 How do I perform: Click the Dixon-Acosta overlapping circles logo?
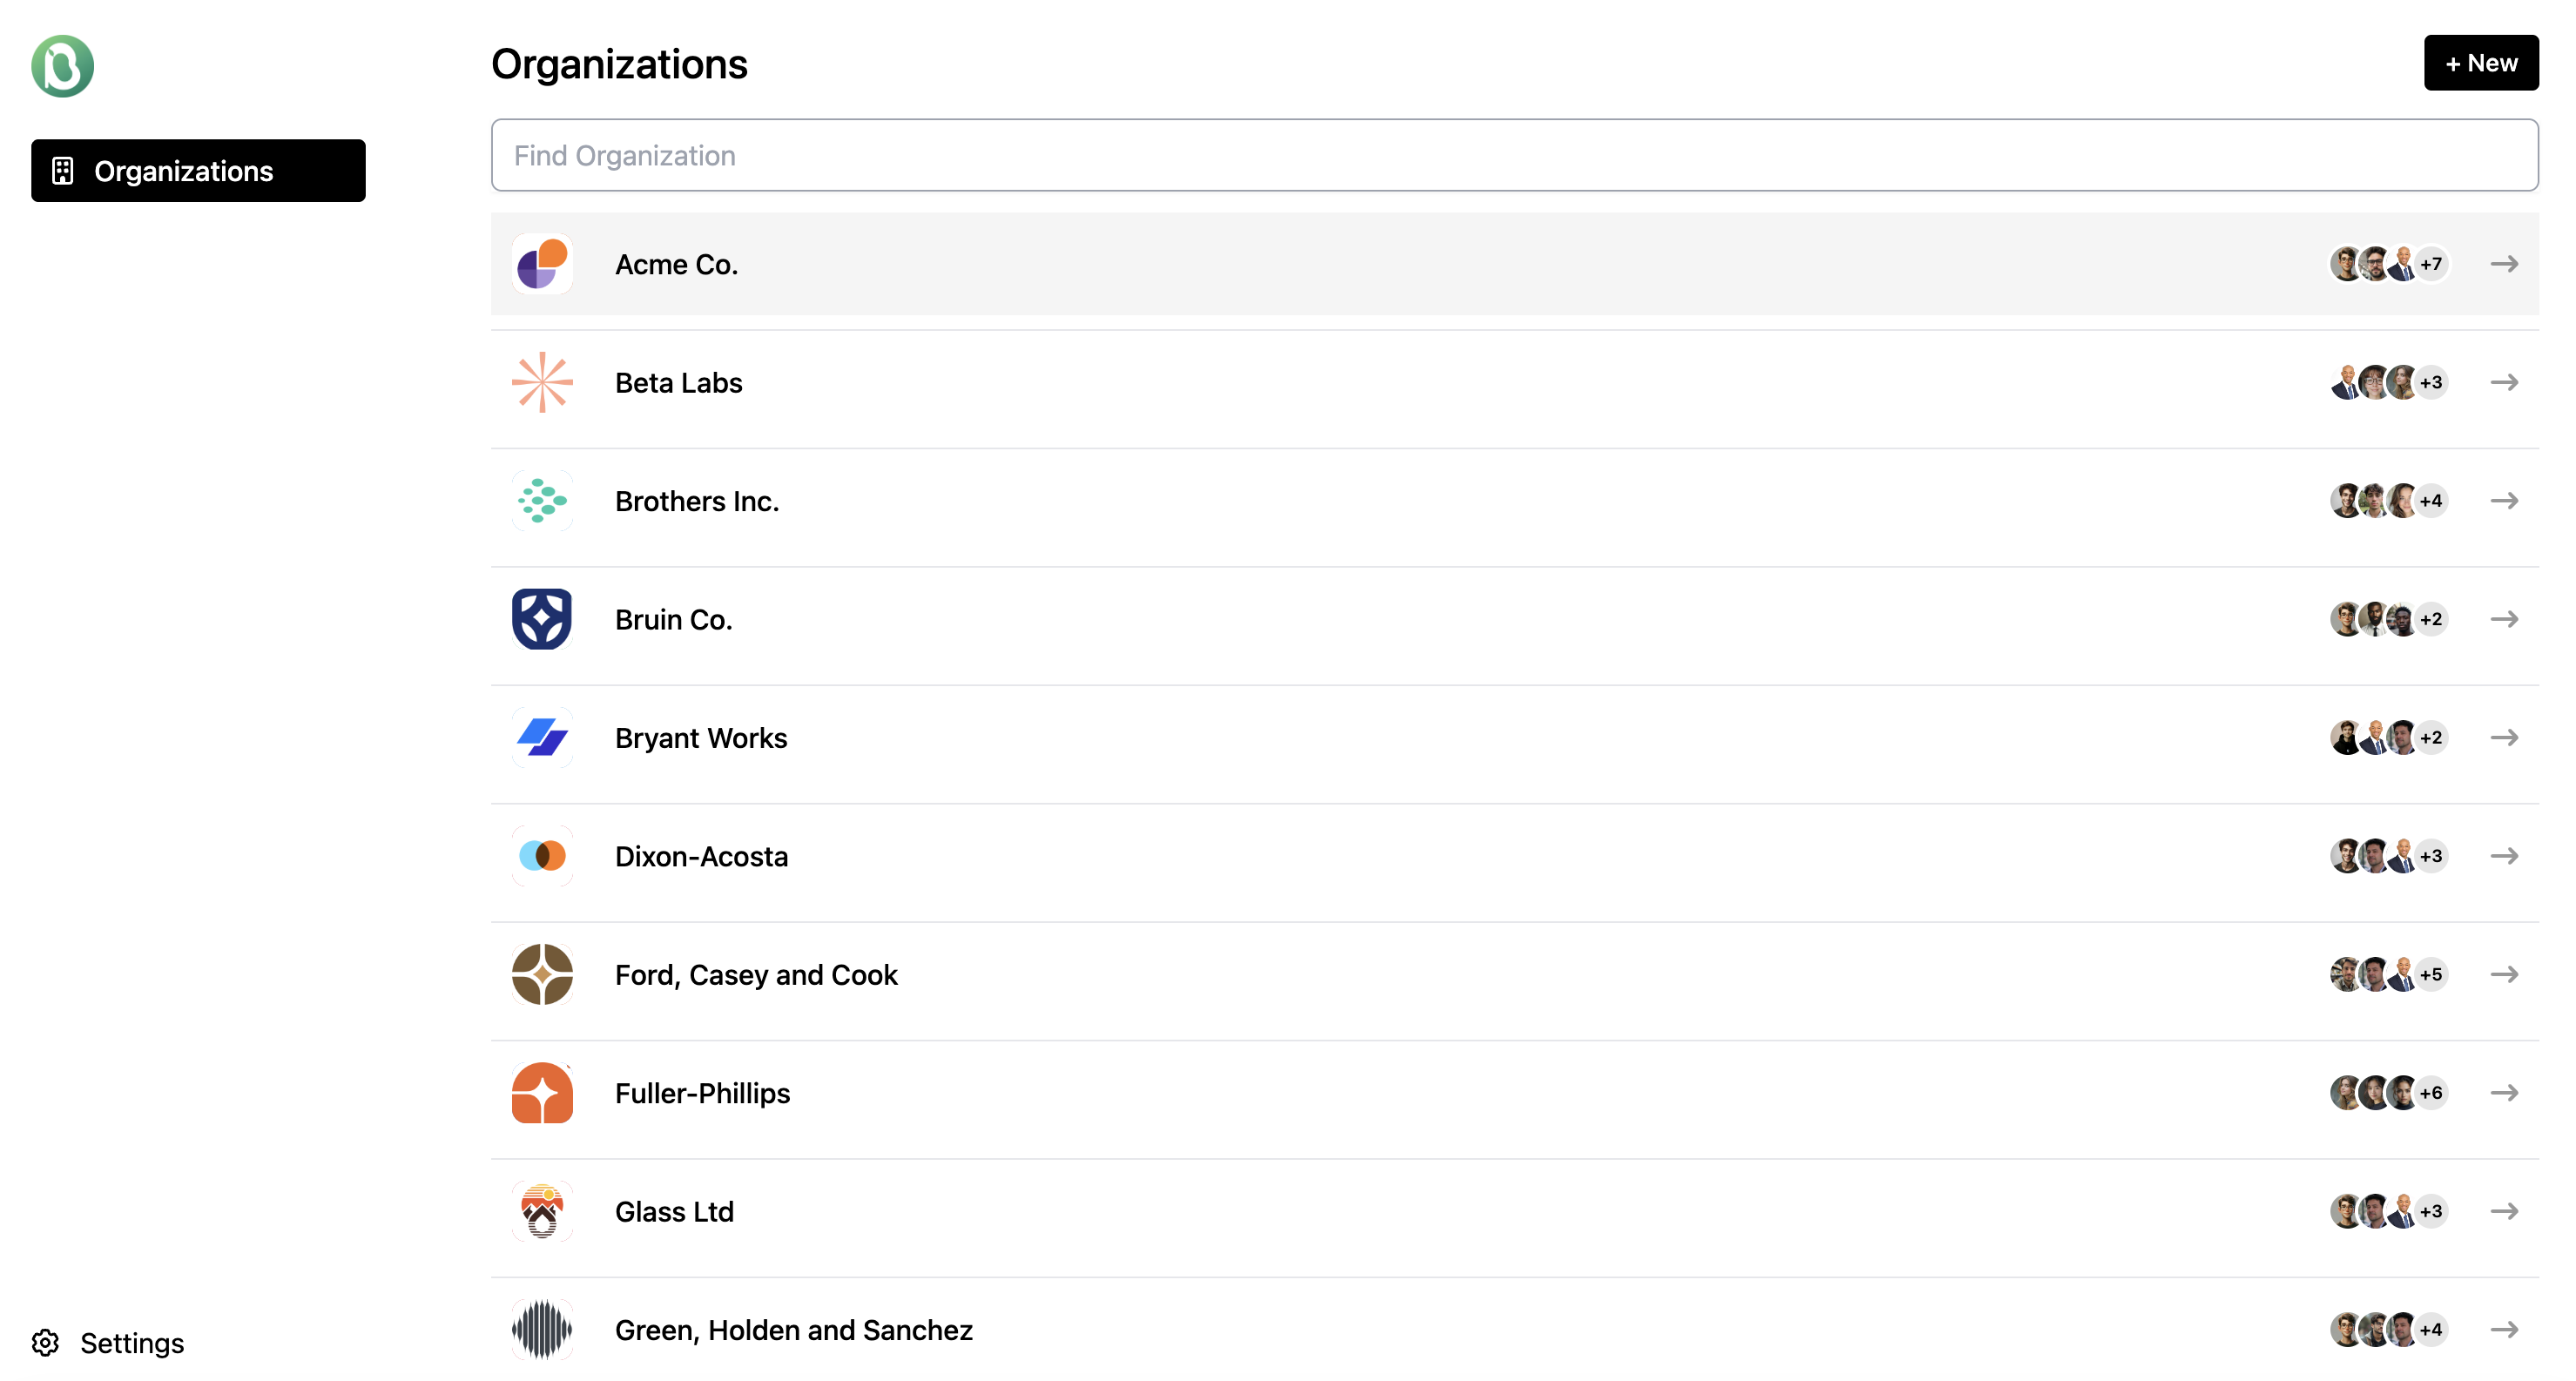coord(542,856)
